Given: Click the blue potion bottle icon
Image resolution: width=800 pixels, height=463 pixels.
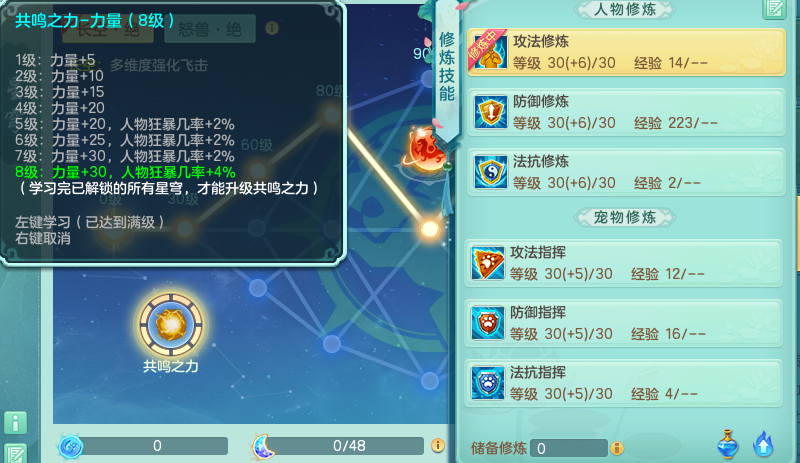Looking at the screenshot, I should coord(728,444).
